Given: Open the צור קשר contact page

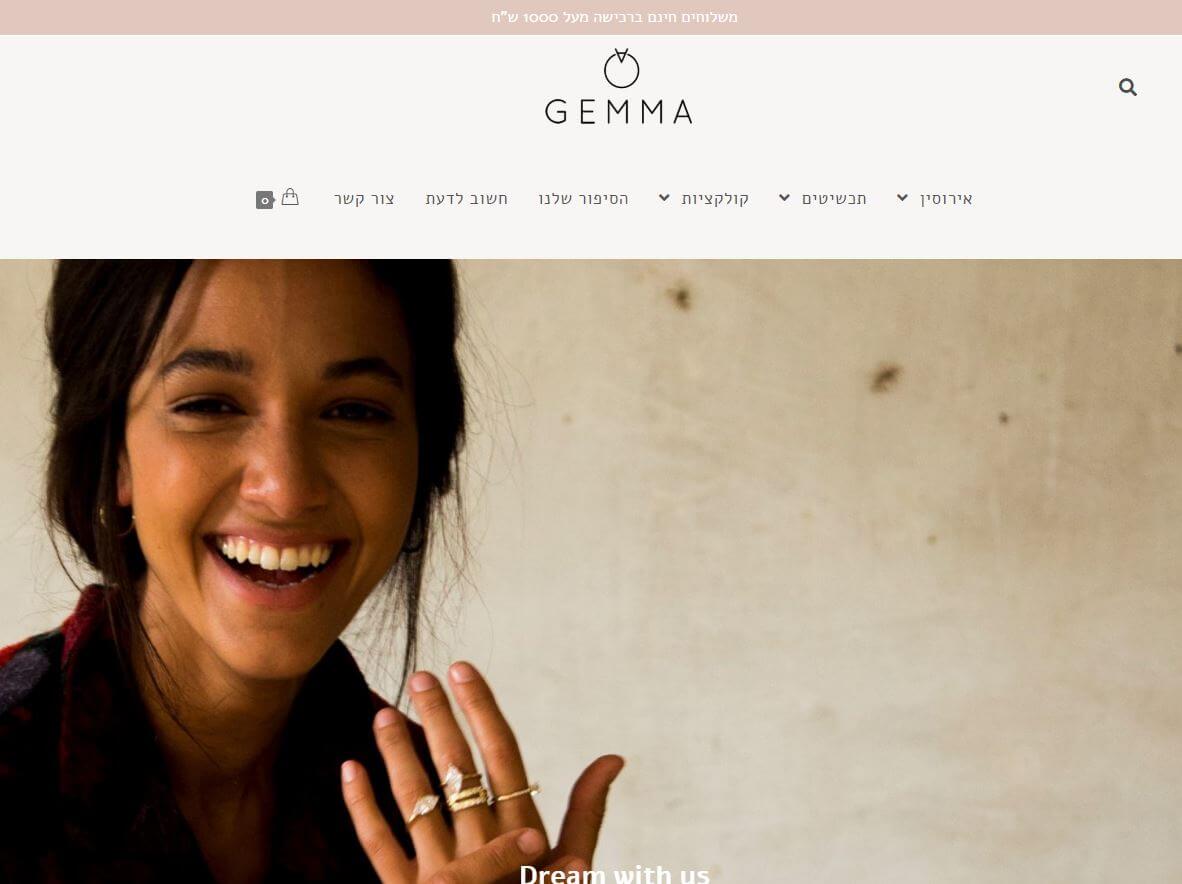Looking at the screenshot, I should [364, 199].
